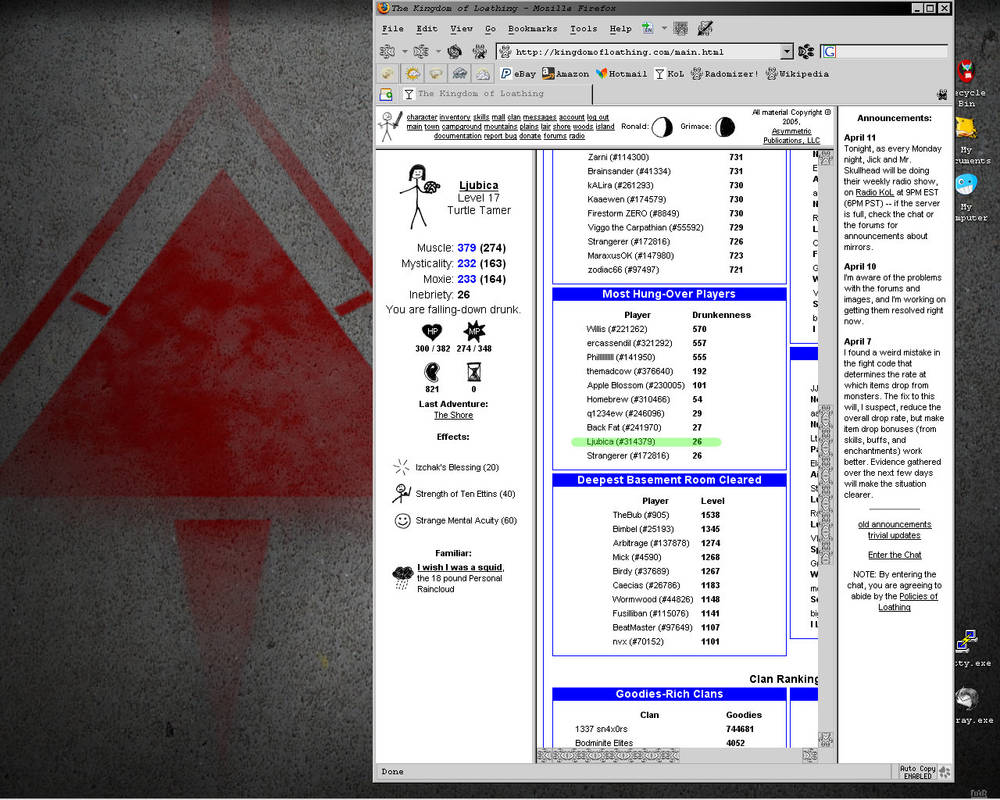Click the paw Go button beside the address bar

(806, 52)
